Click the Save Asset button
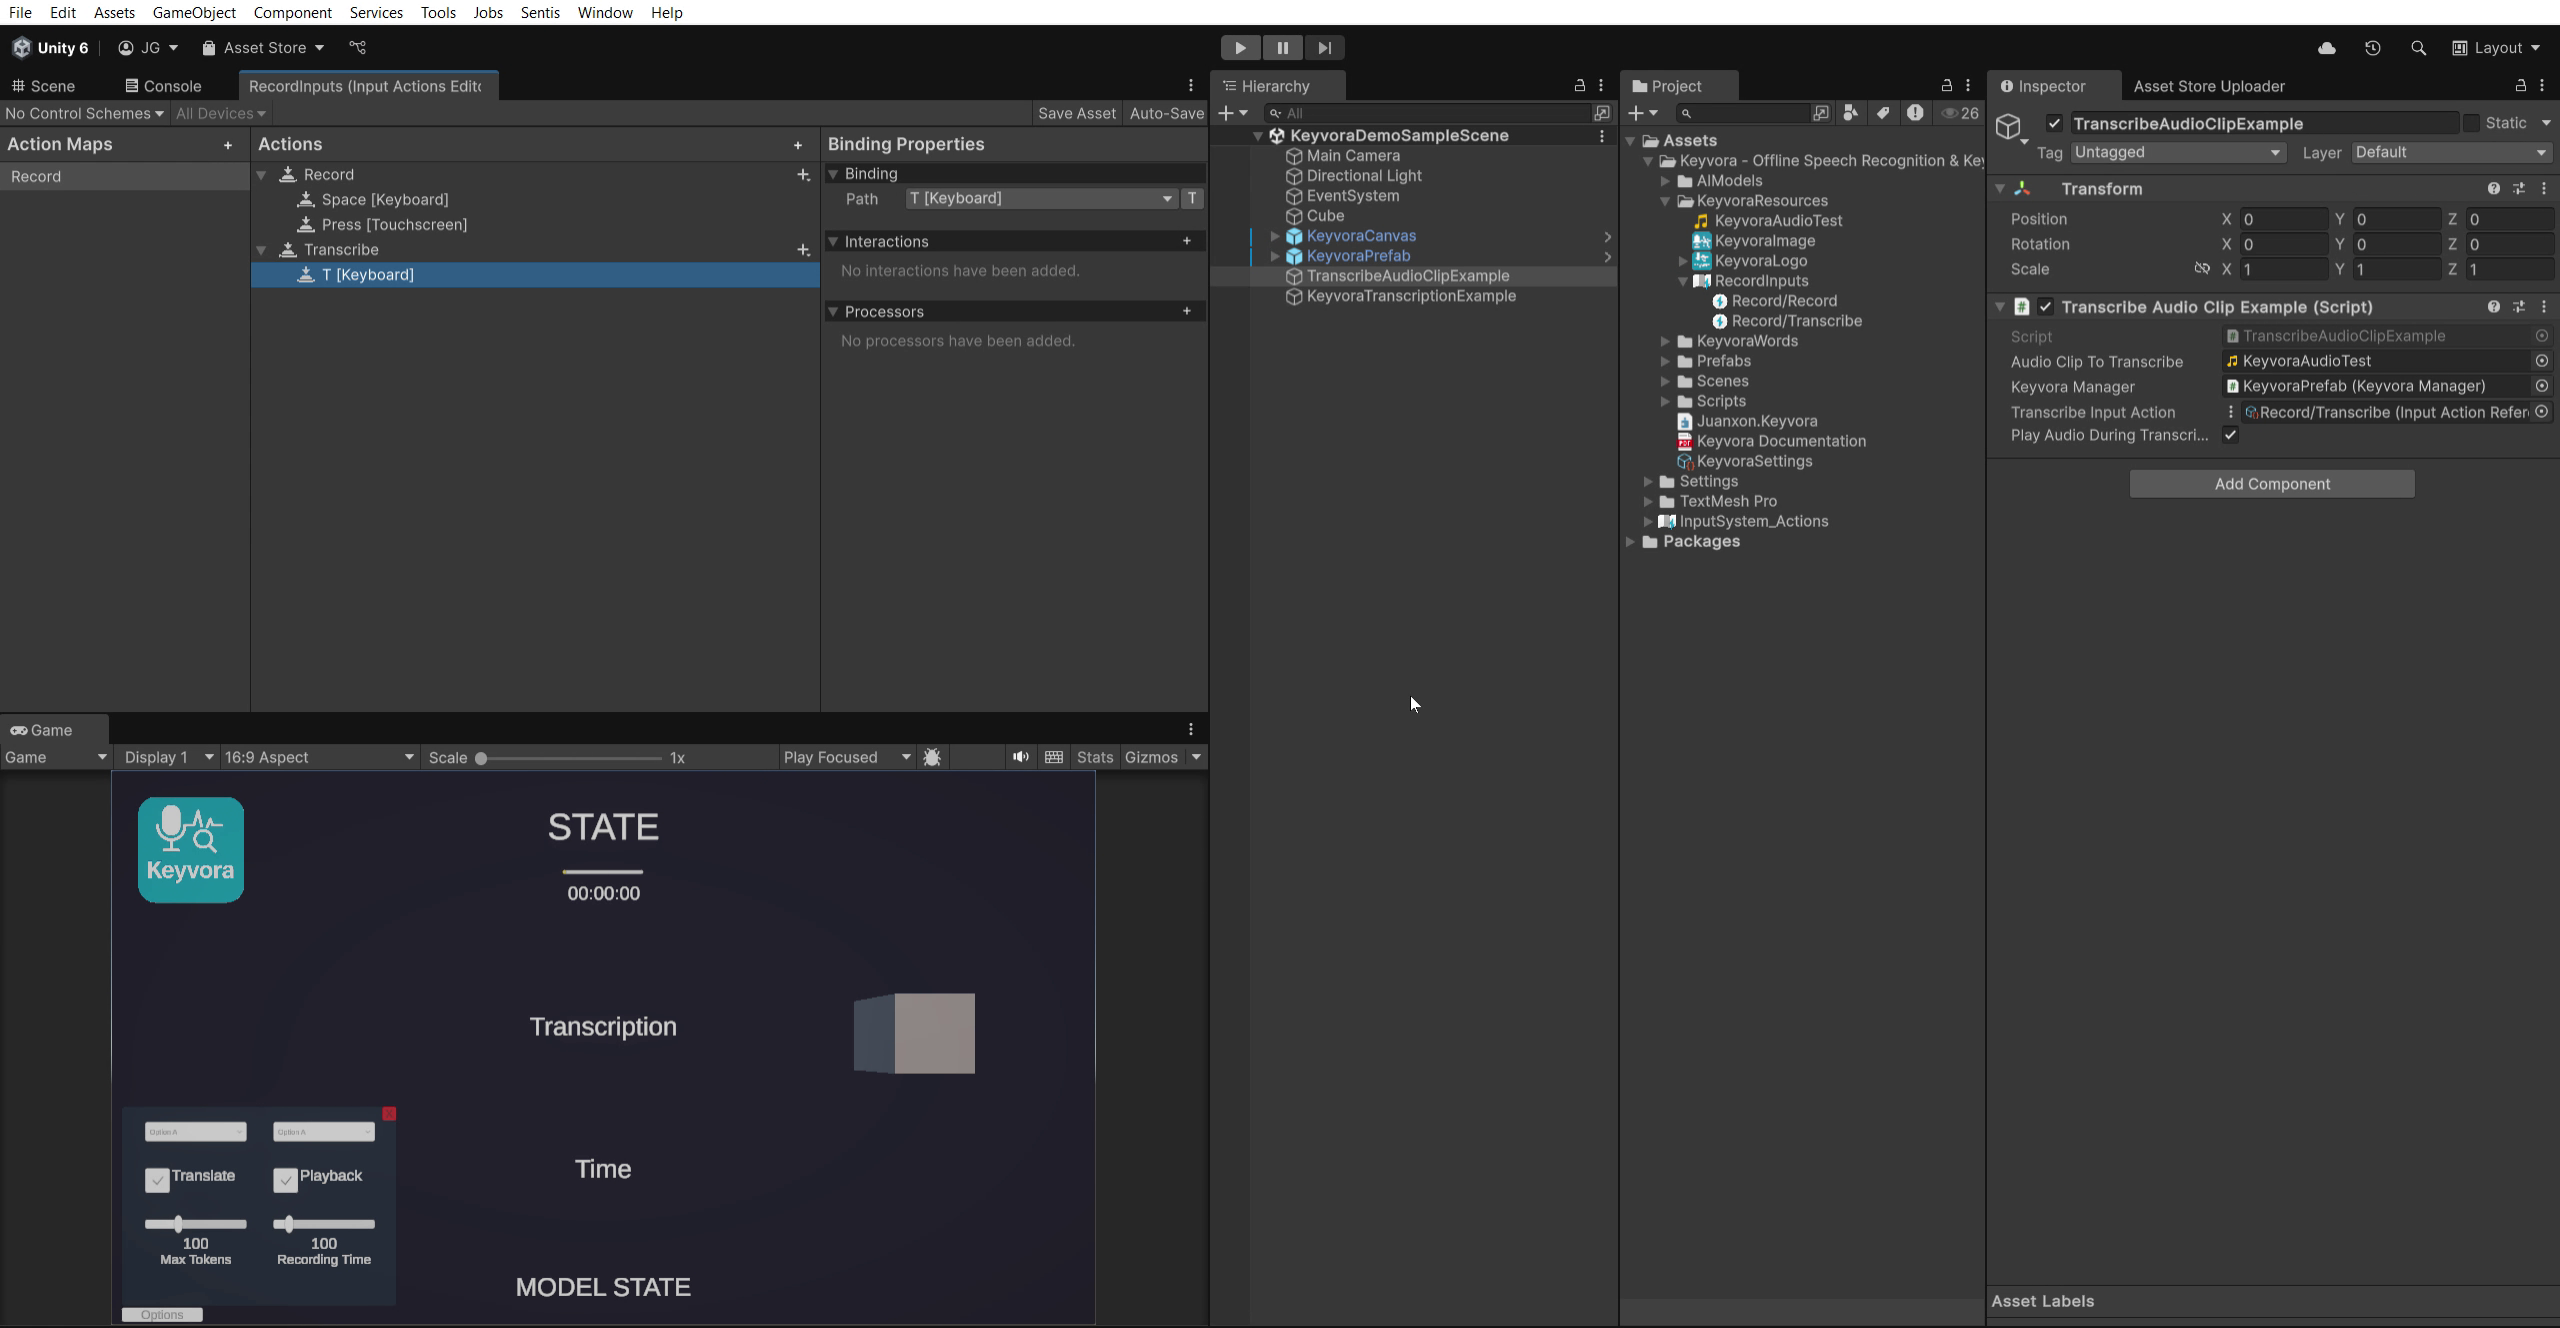The width and height of the screenshot is (2560, 1328). [x=1076, y=113]
